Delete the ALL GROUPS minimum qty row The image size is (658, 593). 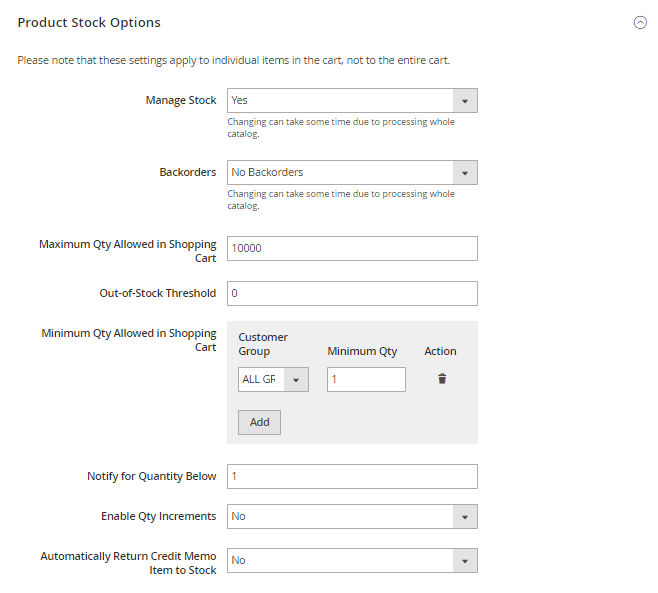click(x=442, y=379)
